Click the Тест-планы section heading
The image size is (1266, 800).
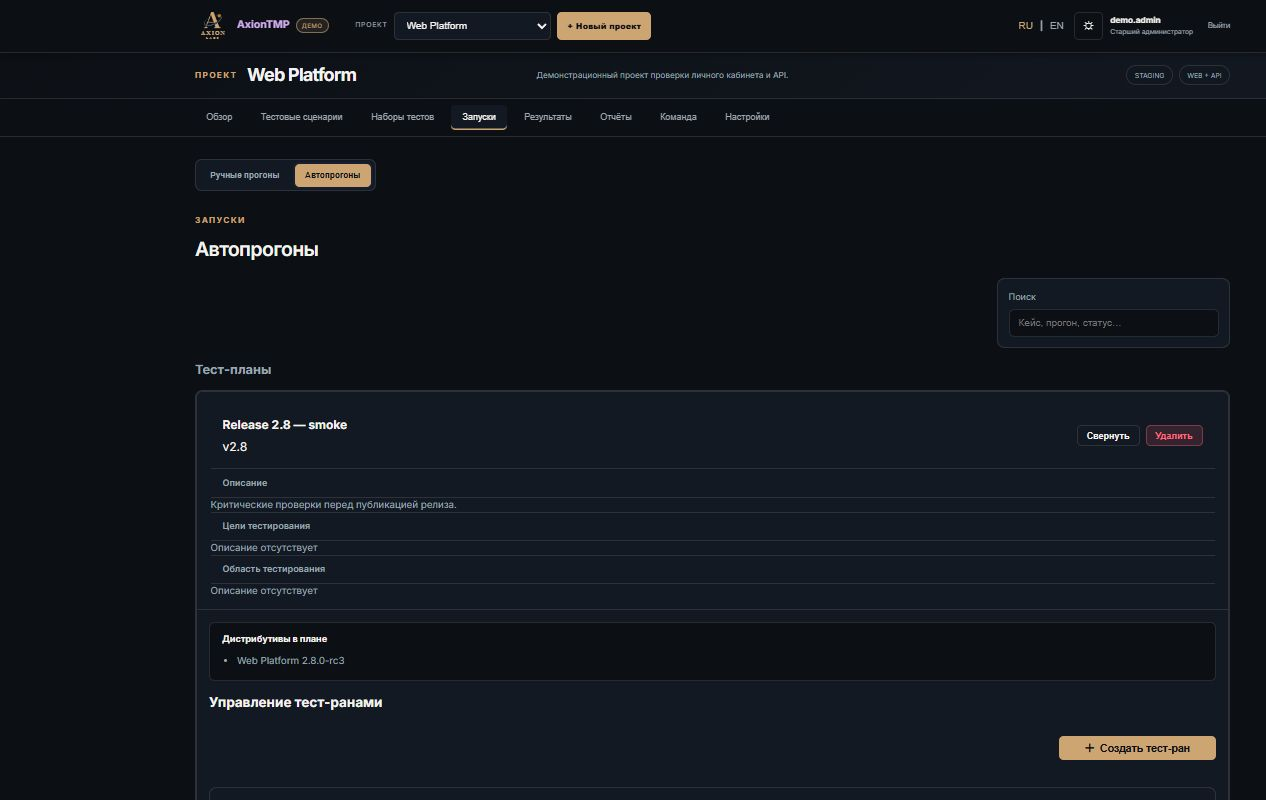(233, 370)
